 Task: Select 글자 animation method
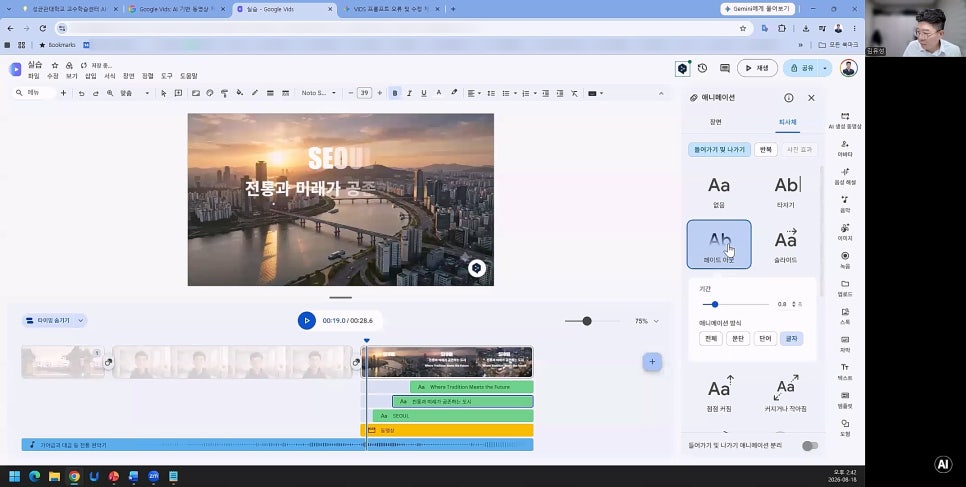coord(791,338)
